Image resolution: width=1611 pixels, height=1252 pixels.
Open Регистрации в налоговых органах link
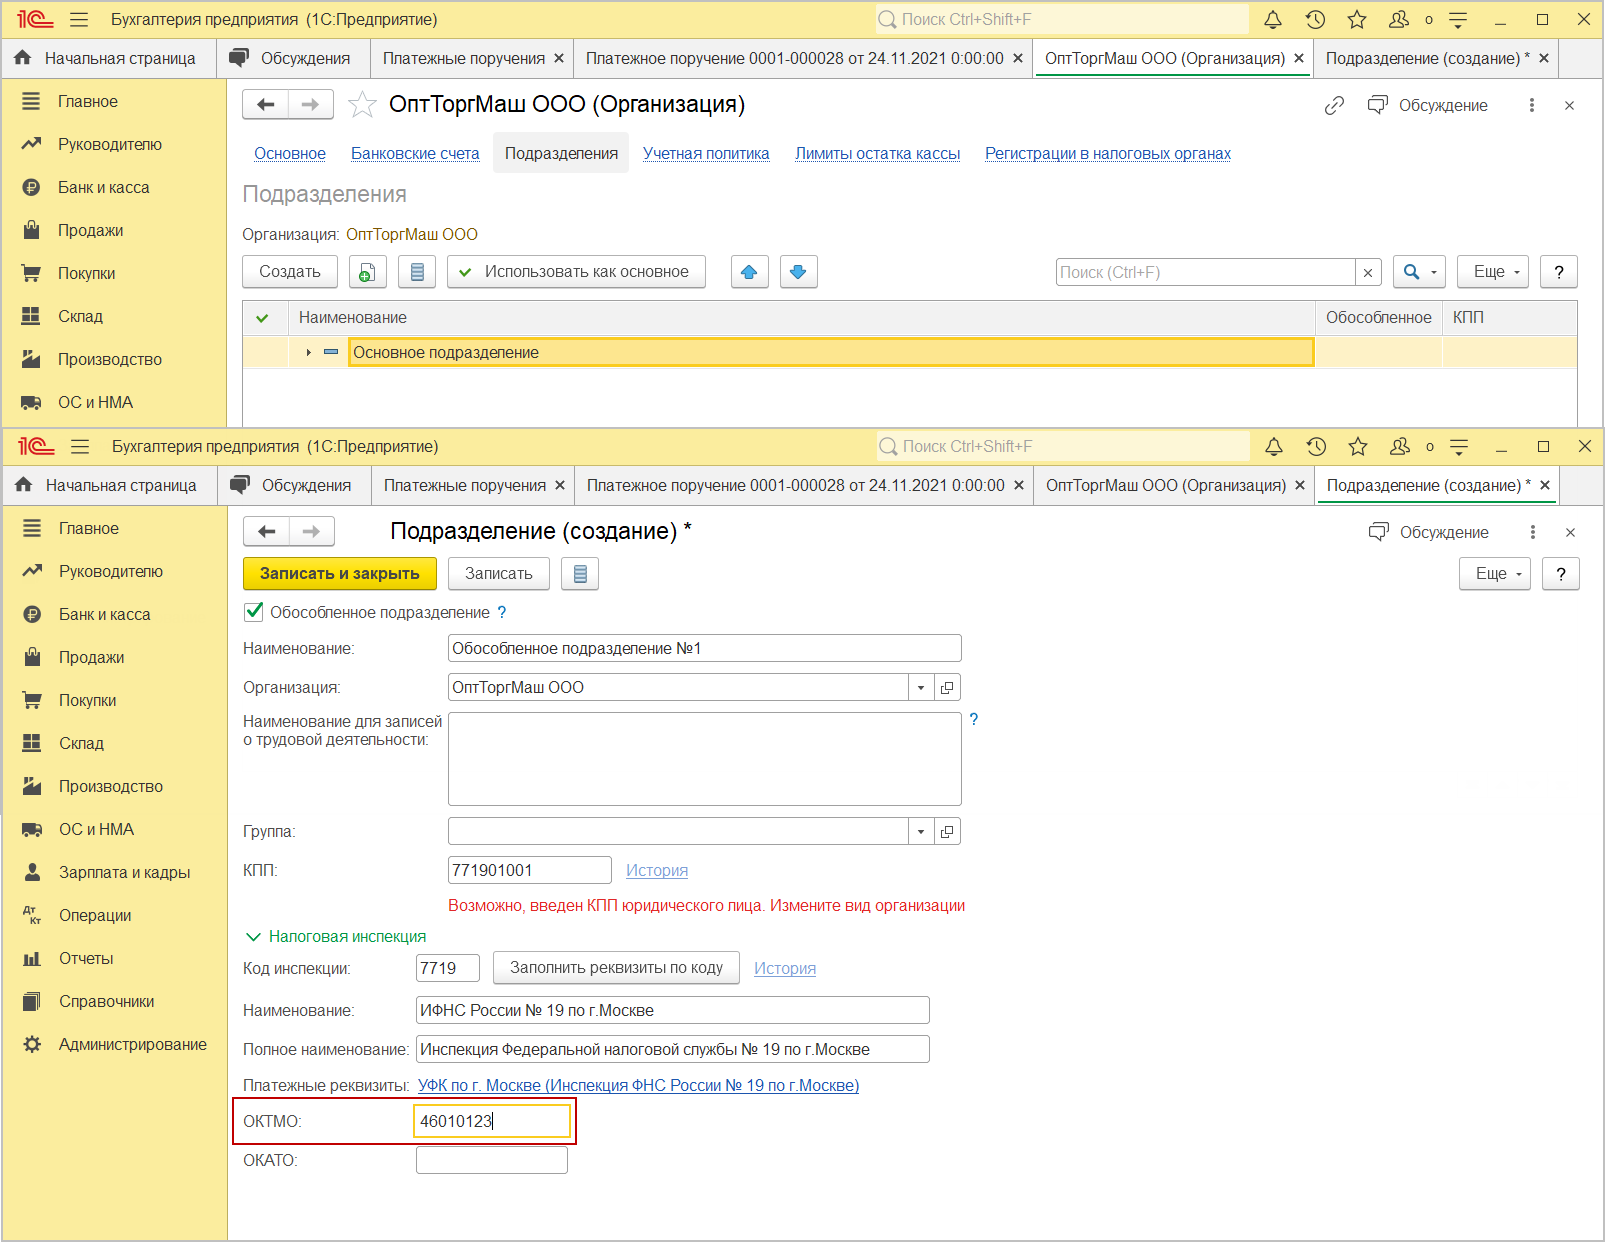coord(1108,153)
